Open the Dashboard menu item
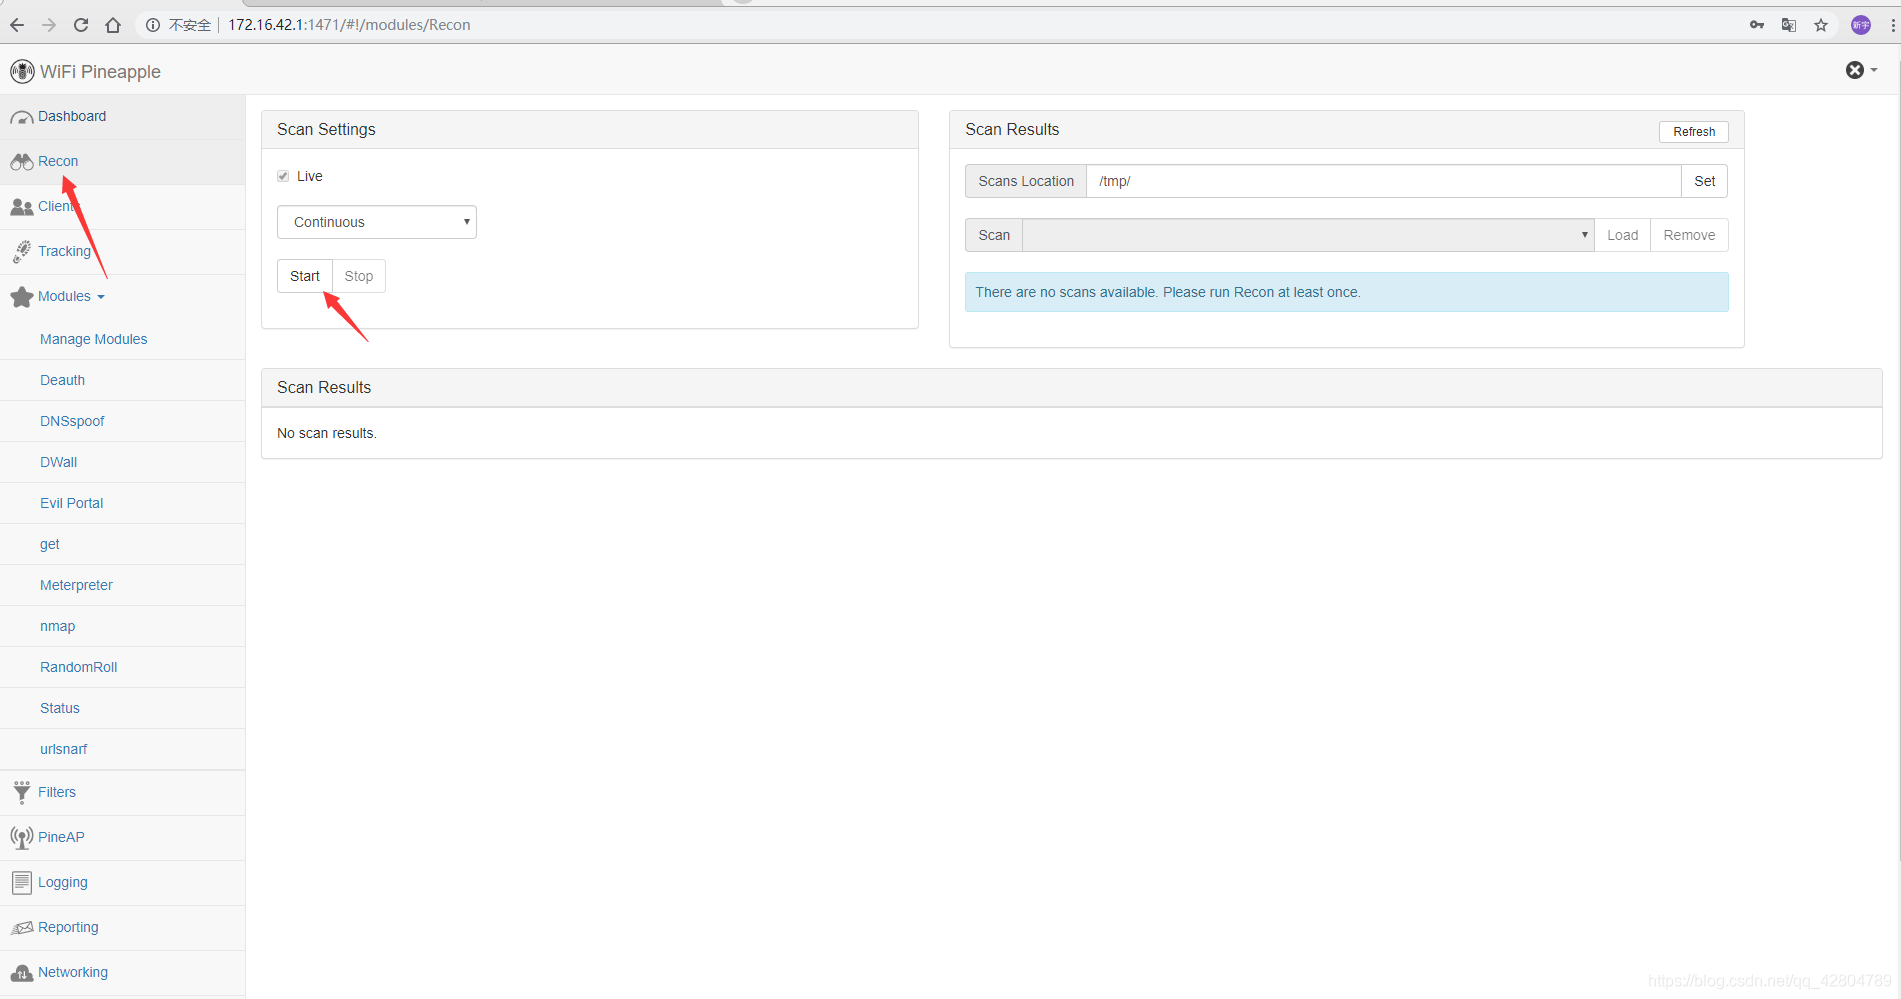Image resolution: width=1901 pixels, height=999 pixels. click(x=72, y=116)
